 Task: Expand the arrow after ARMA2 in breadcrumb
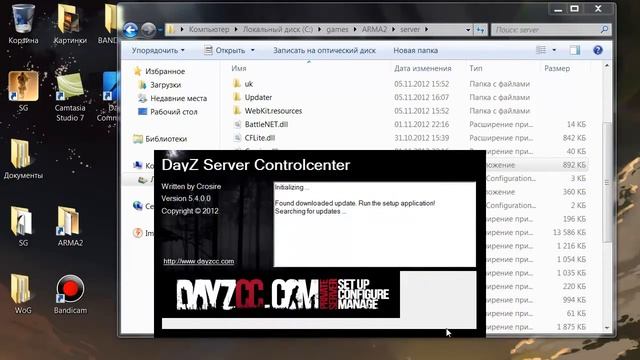click(x=393, y=29)
